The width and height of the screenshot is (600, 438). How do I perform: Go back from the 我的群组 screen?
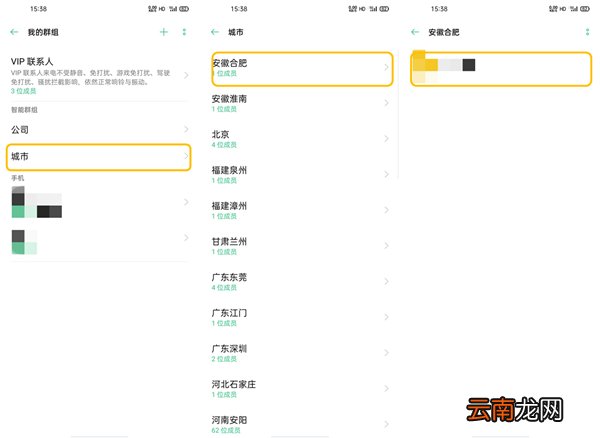pos(14,32)
